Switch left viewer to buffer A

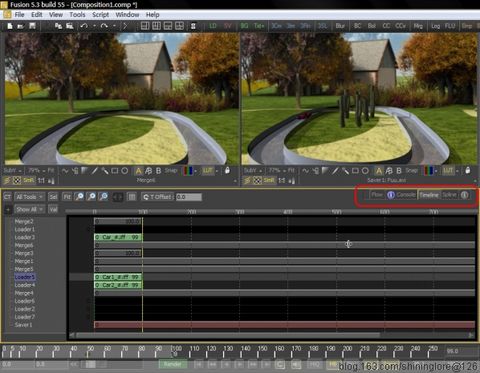(139, 171)
